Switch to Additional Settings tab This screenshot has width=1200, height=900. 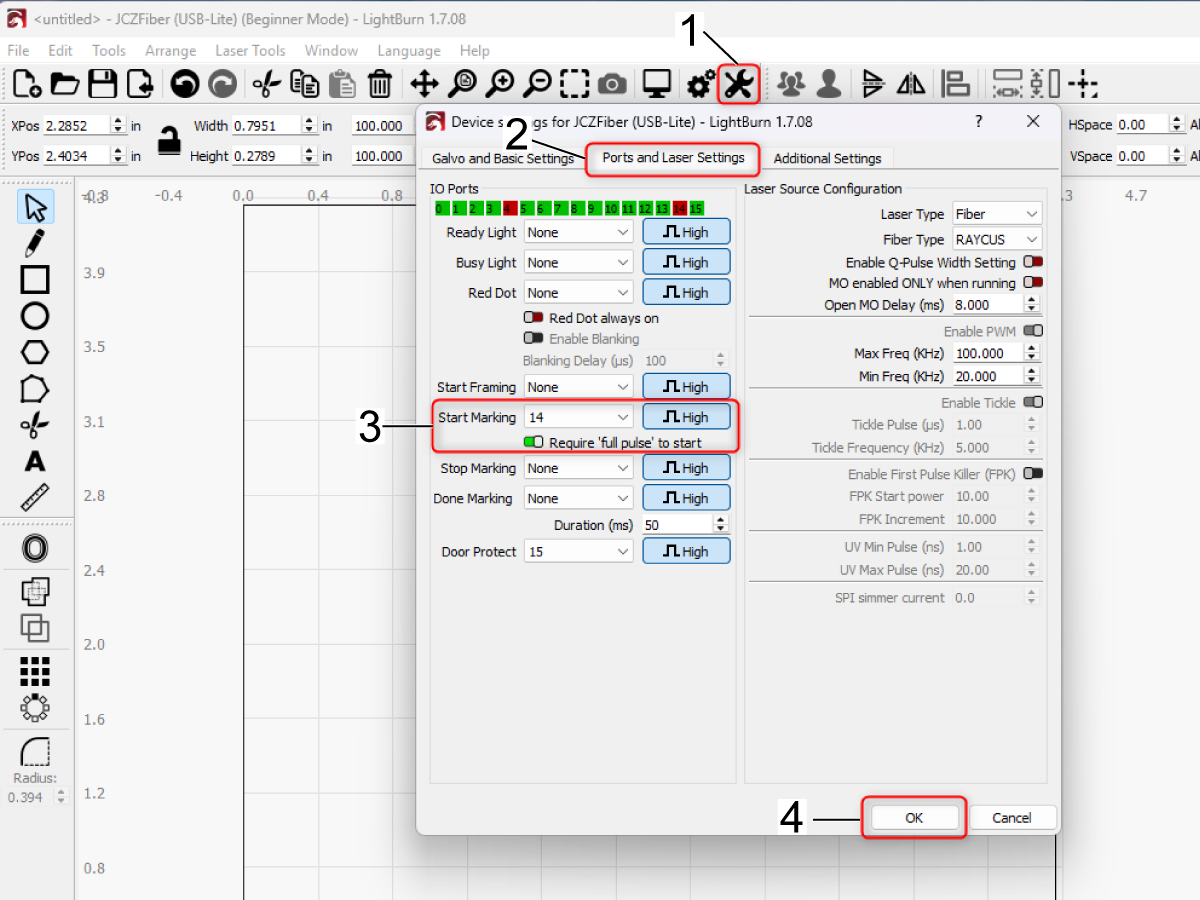[x=827, y=158]
